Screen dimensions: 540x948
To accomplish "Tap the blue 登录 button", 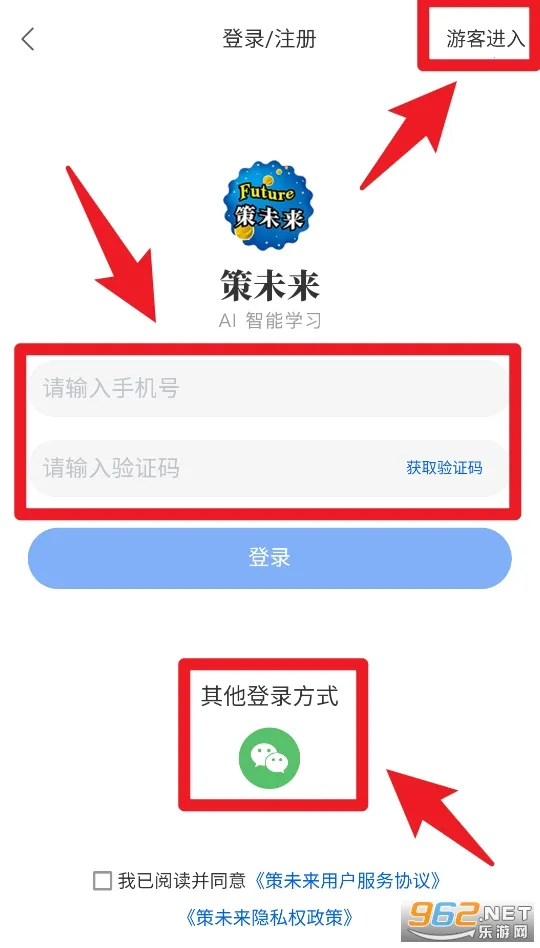I will click(270, 558).
